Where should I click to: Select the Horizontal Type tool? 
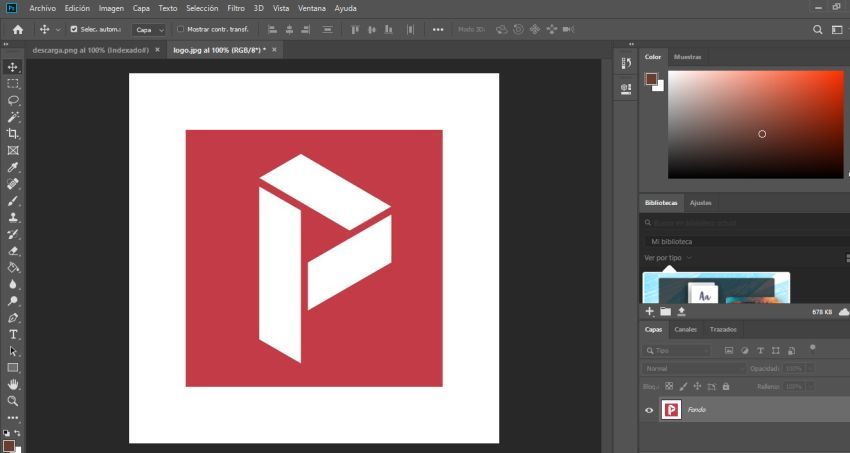tap(13, 334)
